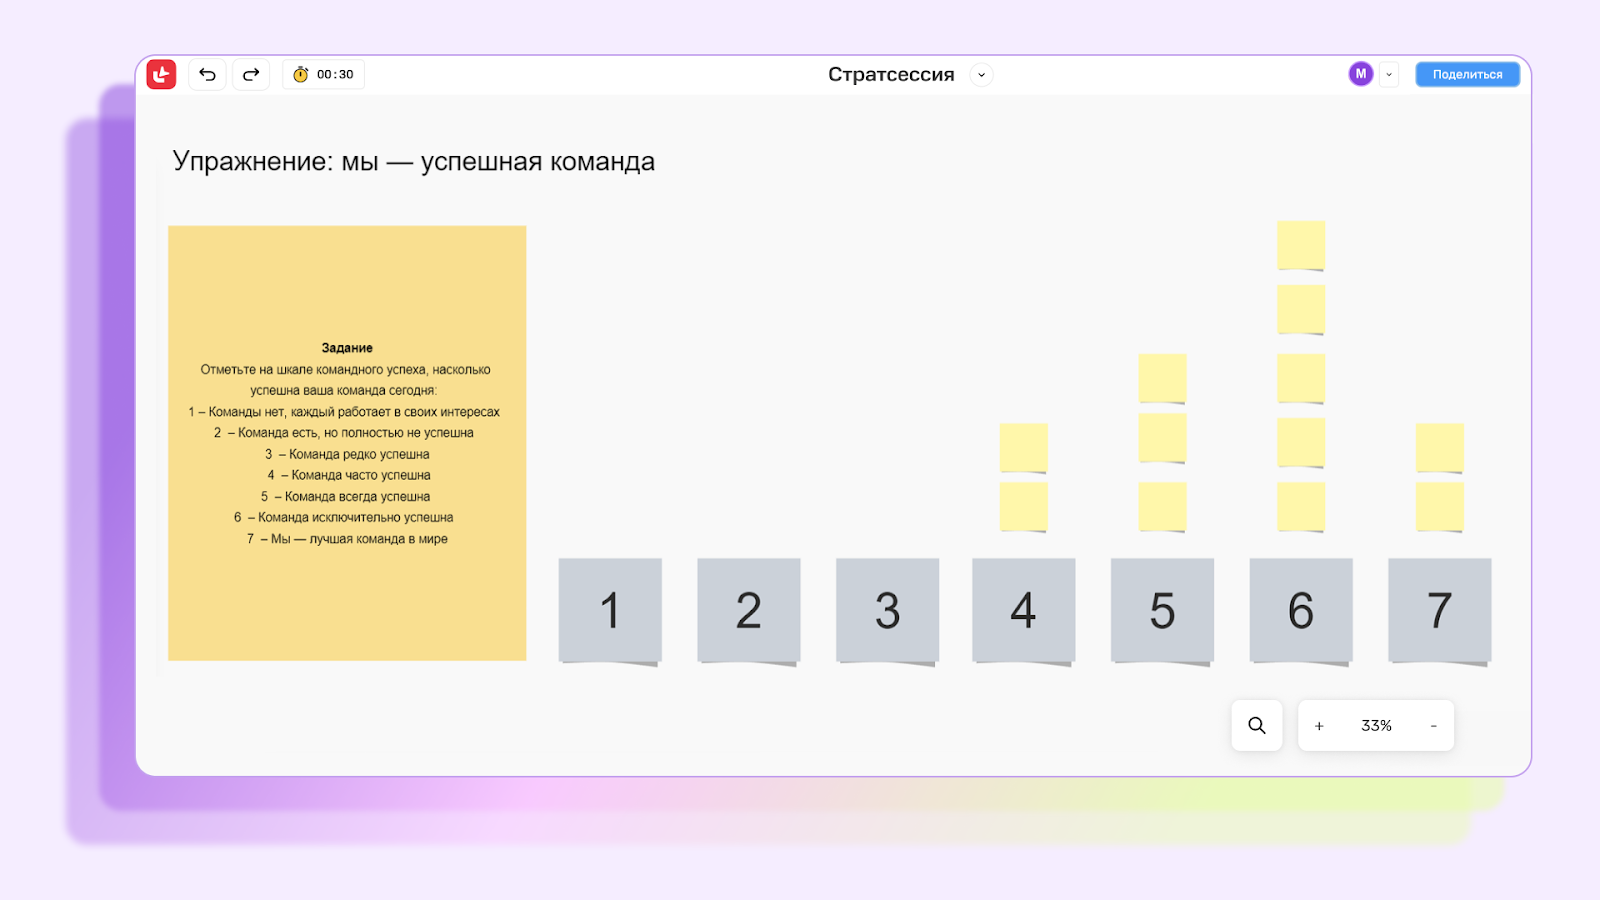Click the line '4 – Команда часто успешна'
Viewport: 1600px width, 900px height.
click(349, 475)
